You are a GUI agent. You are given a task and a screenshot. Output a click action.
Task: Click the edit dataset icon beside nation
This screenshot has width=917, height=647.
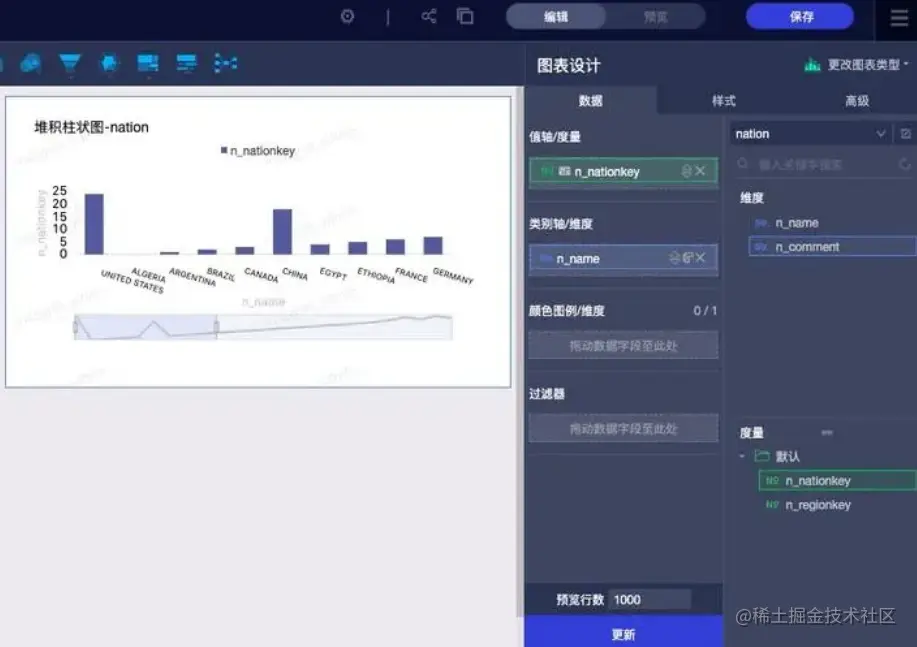[x=905, y=134]
